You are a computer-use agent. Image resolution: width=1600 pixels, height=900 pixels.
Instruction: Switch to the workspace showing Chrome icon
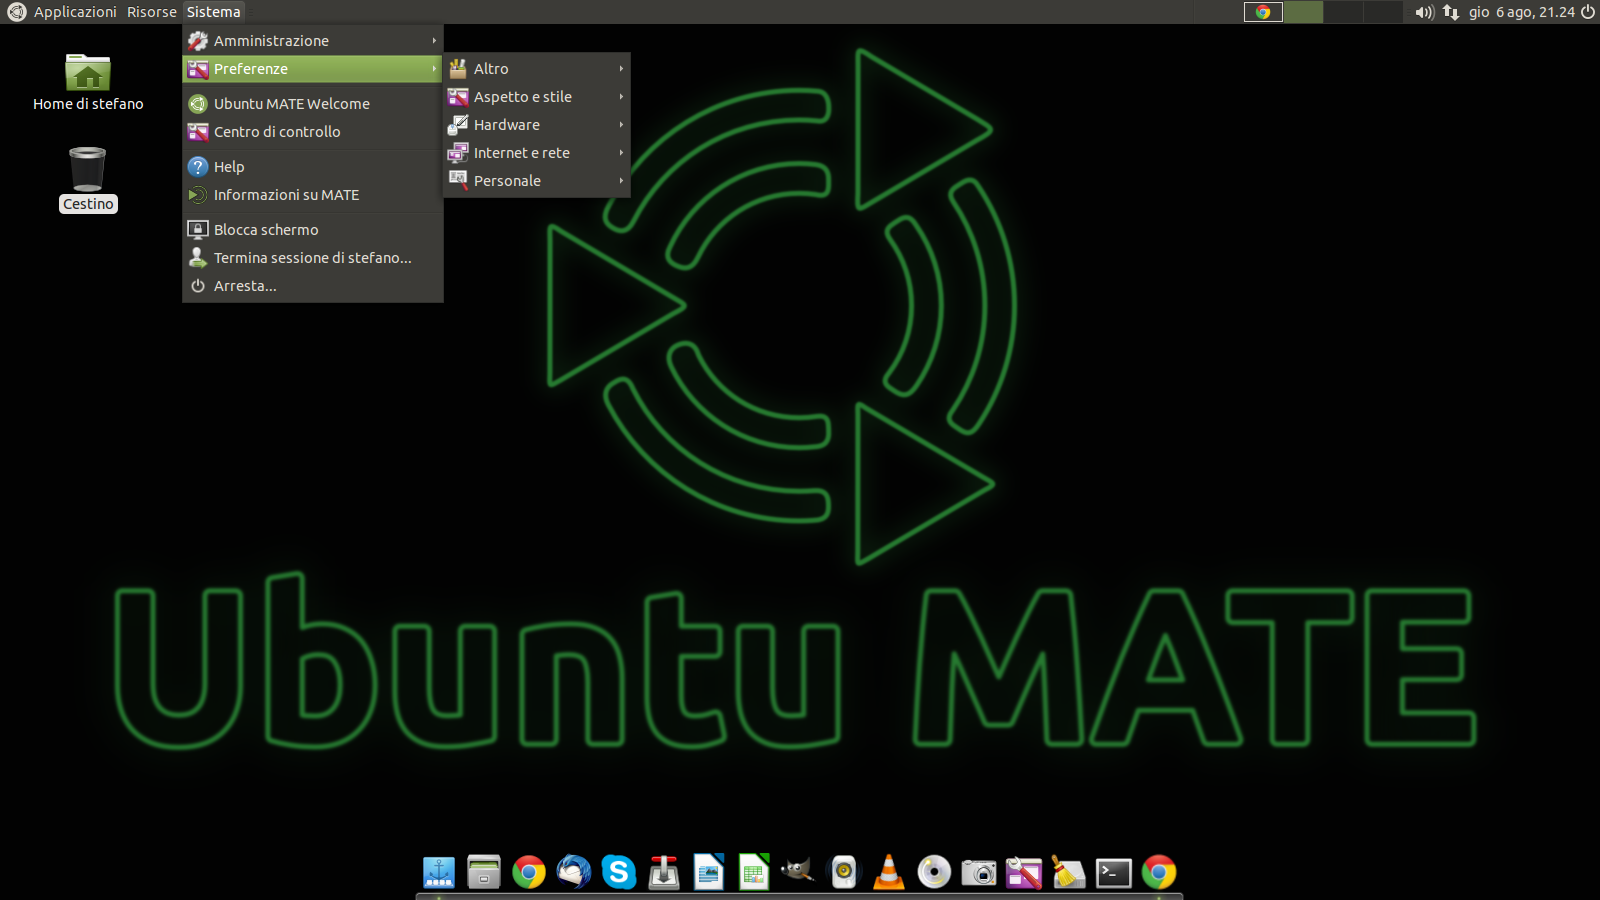pos(1263,12)
